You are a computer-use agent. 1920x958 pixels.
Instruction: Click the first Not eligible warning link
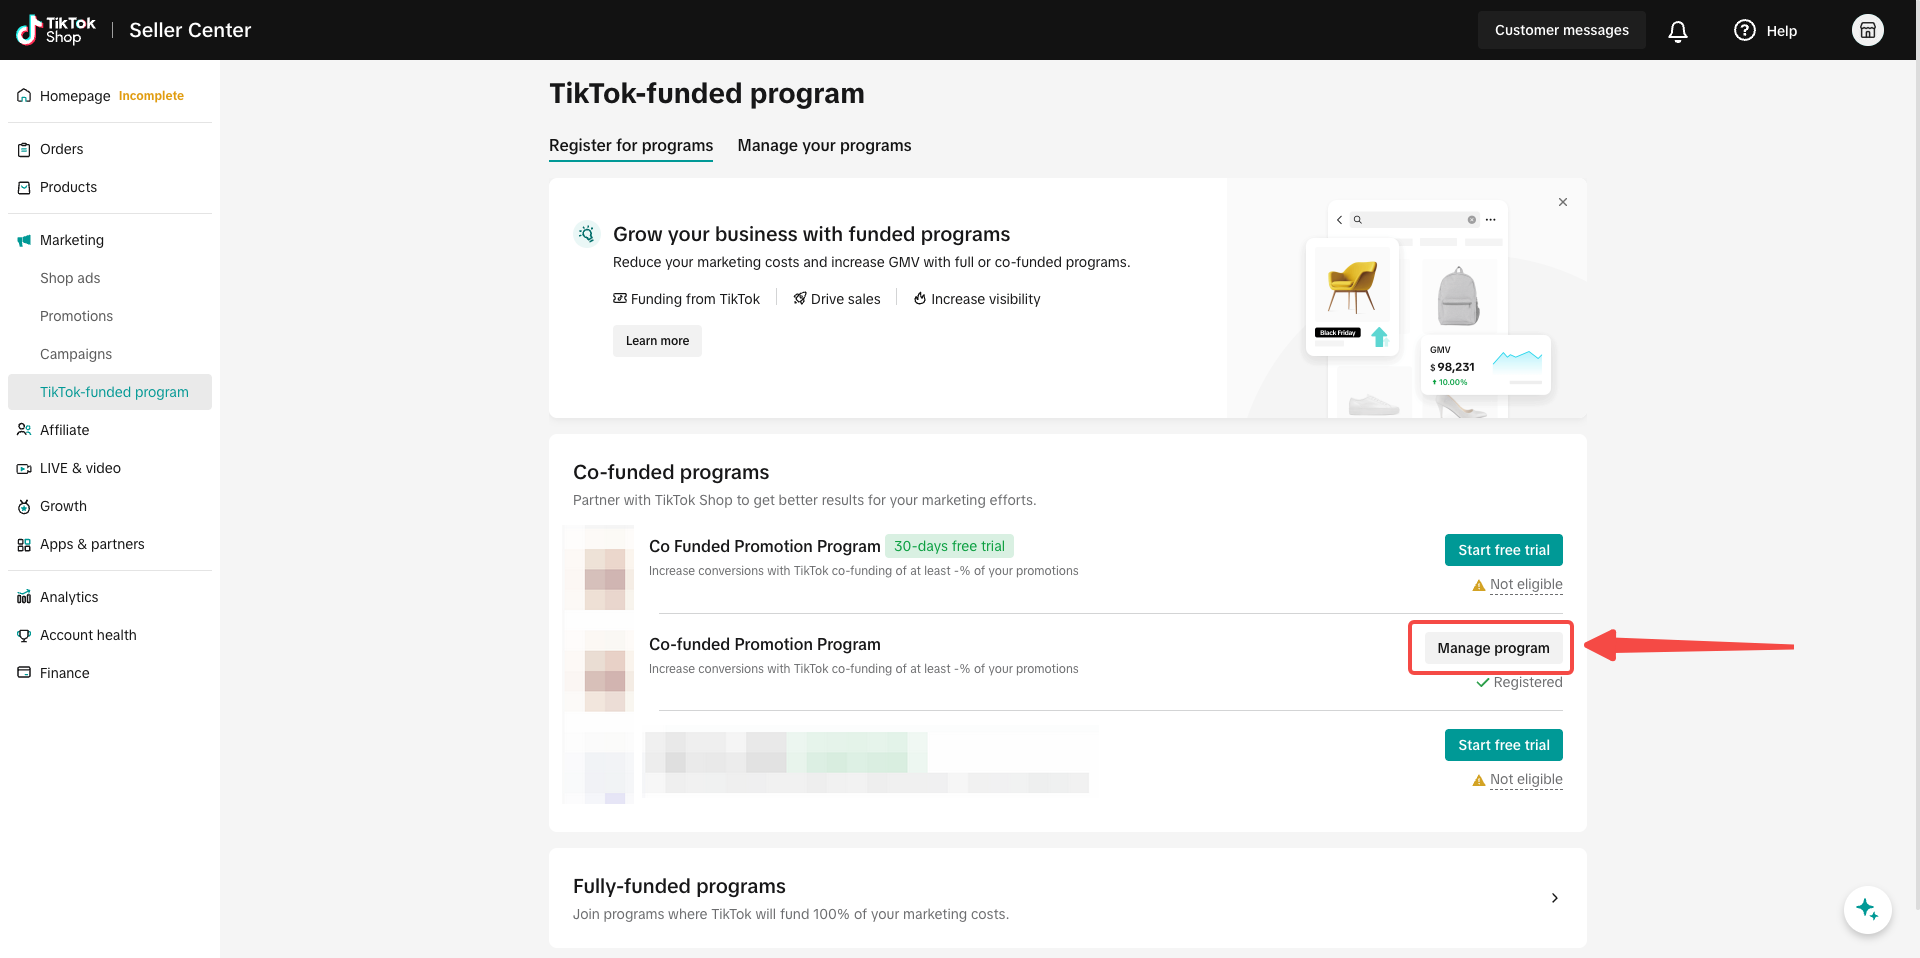tap(1525, 585)
